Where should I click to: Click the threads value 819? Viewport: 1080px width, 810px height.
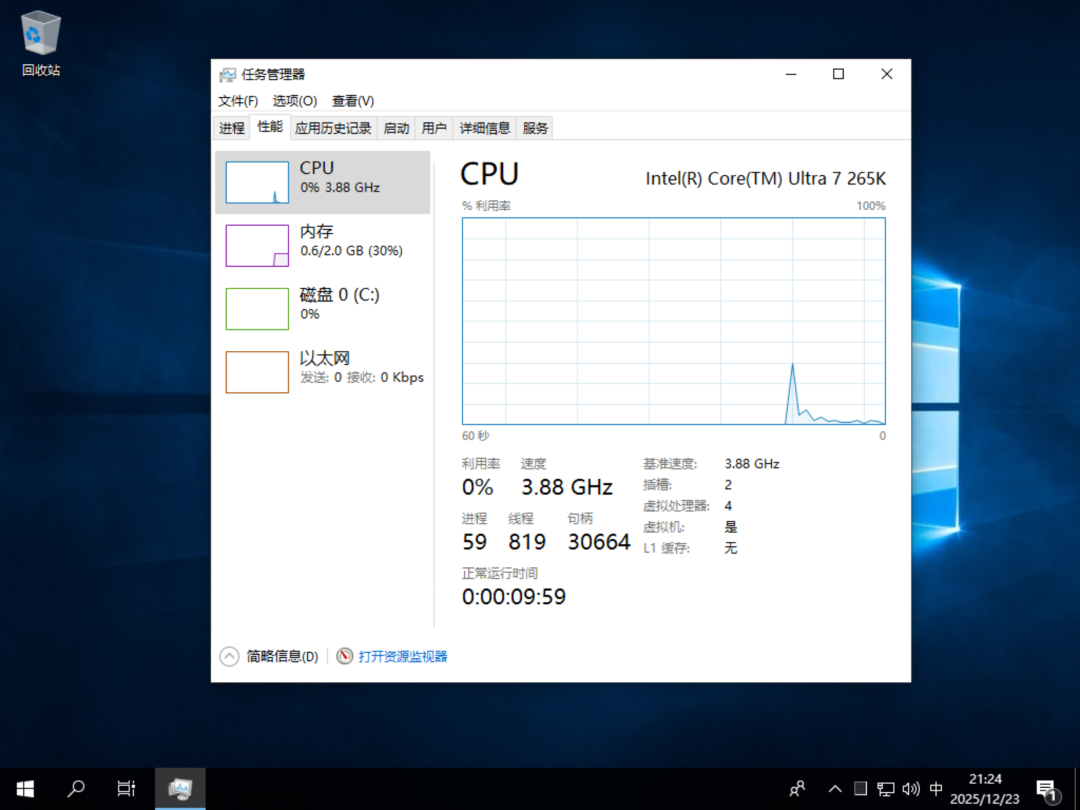(x=527, y=542)
